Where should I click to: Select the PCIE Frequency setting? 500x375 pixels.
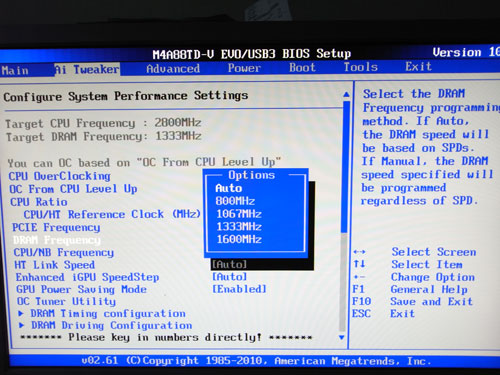pos(56,227)
